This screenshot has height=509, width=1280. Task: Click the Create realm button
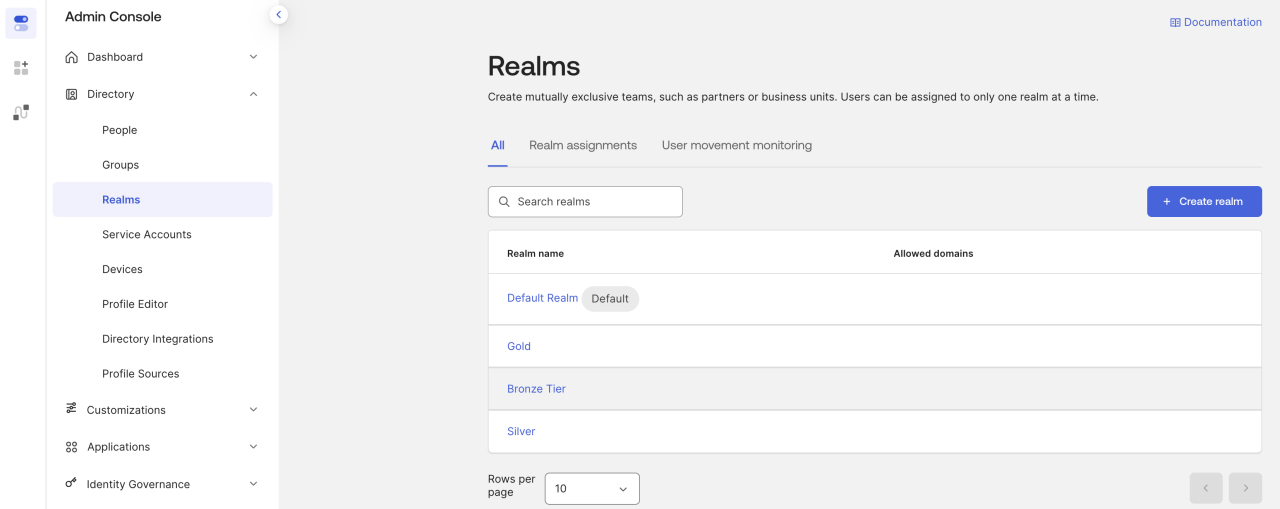(x=1203, y=201)
